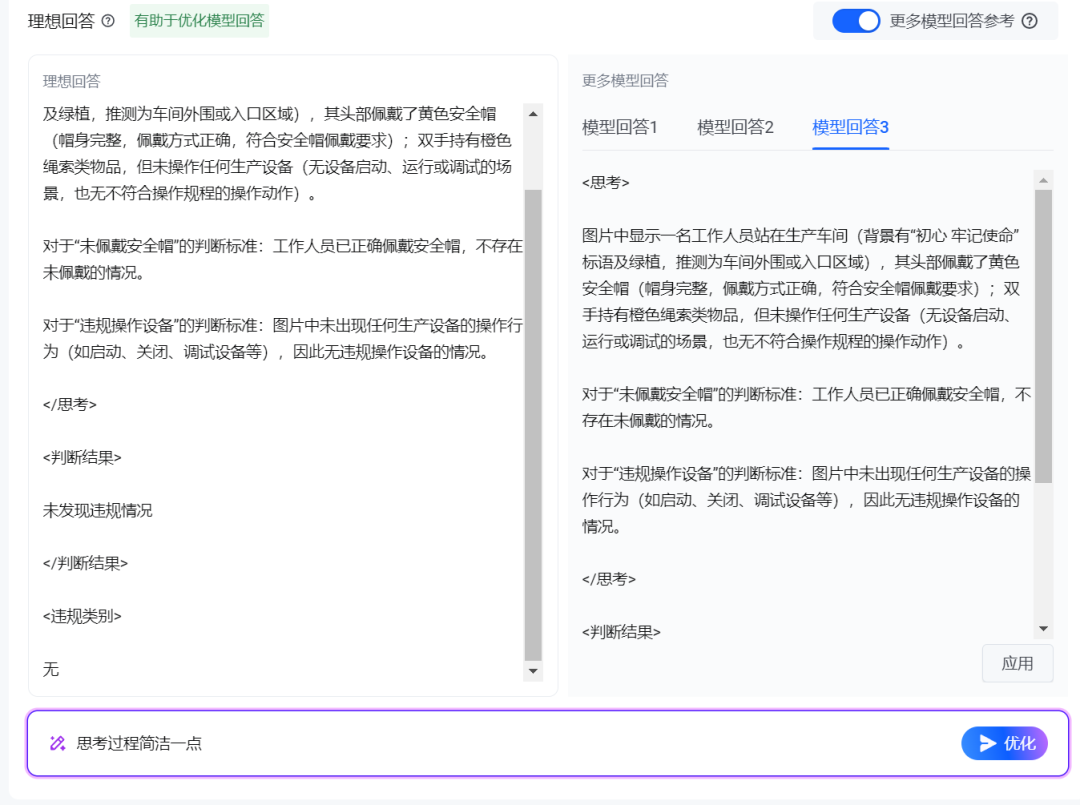
Task: Select the 模型回答3 tab
Action: 851,127
